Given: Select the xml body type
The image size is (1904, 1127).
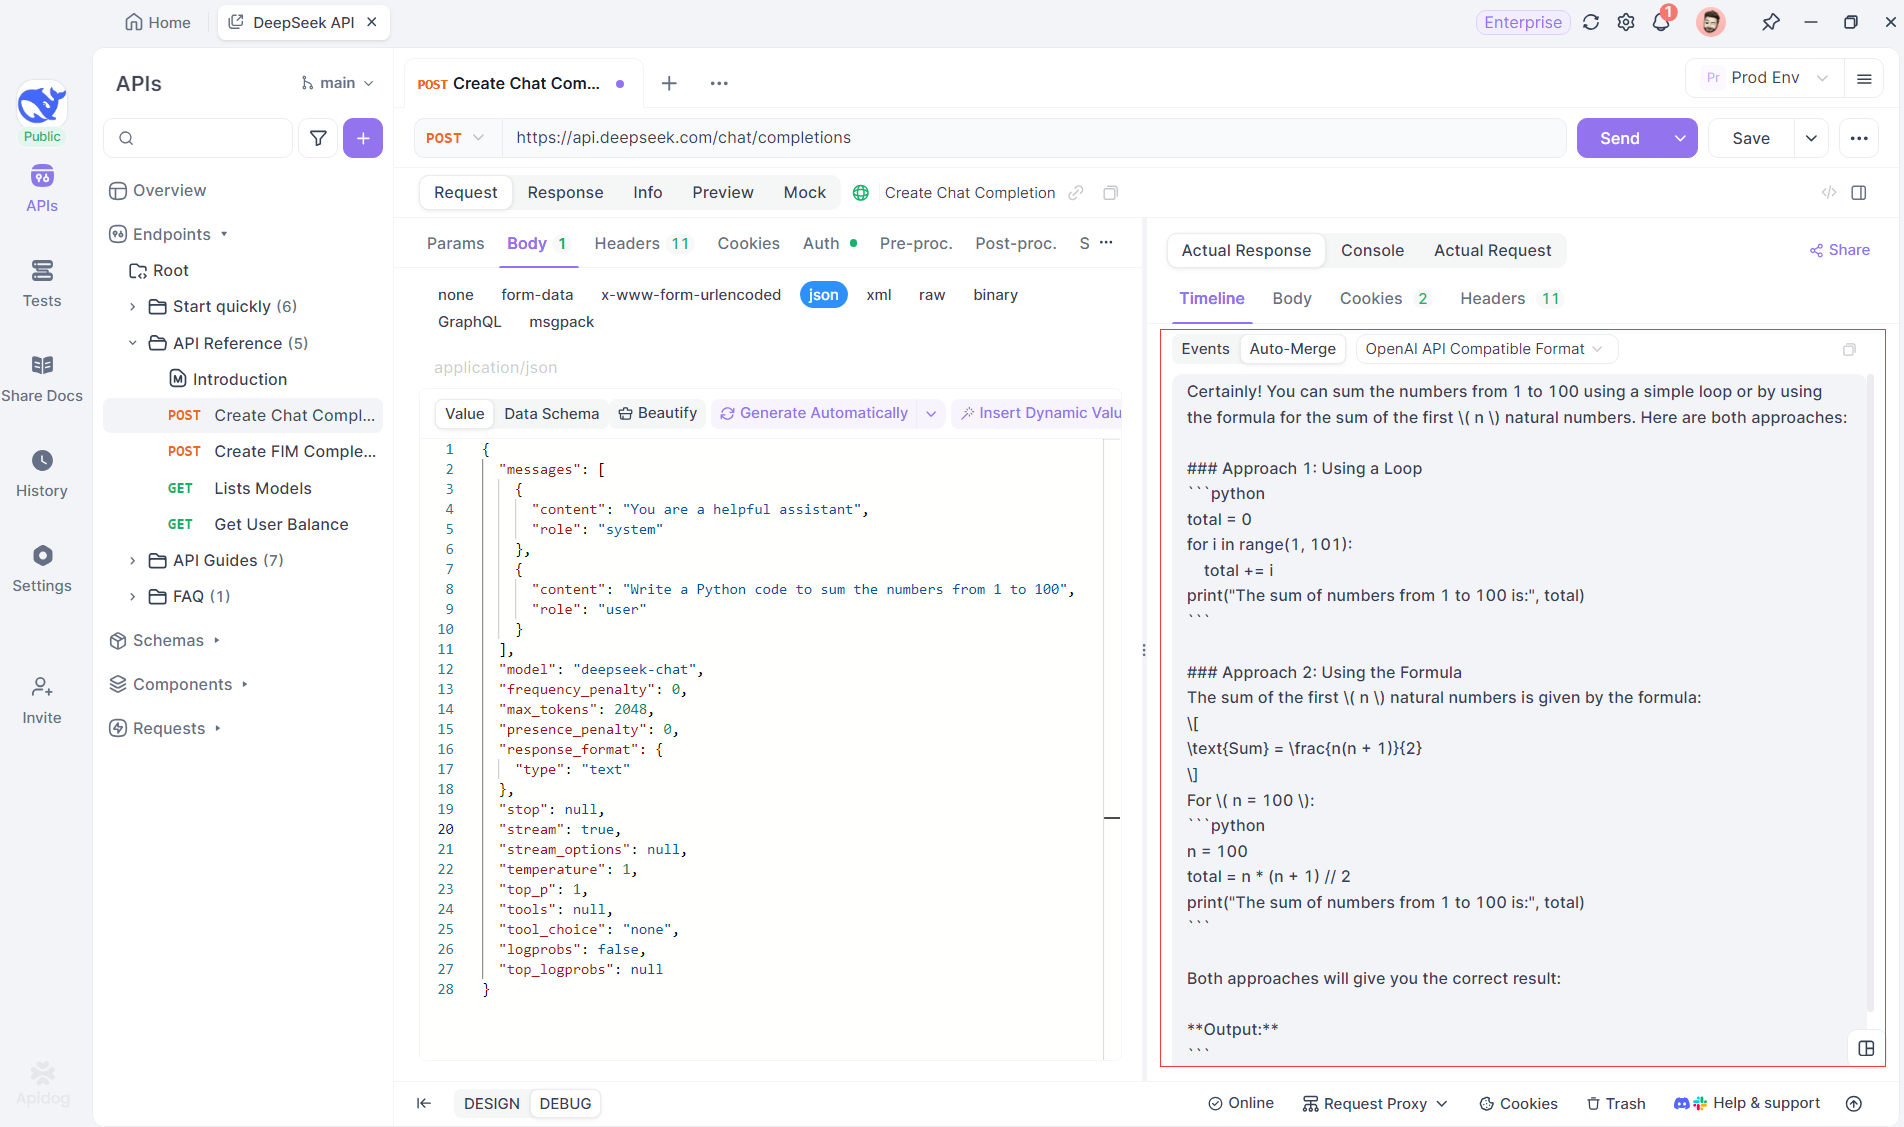Looking at the screenshot, I should click(x=879, y=295).
